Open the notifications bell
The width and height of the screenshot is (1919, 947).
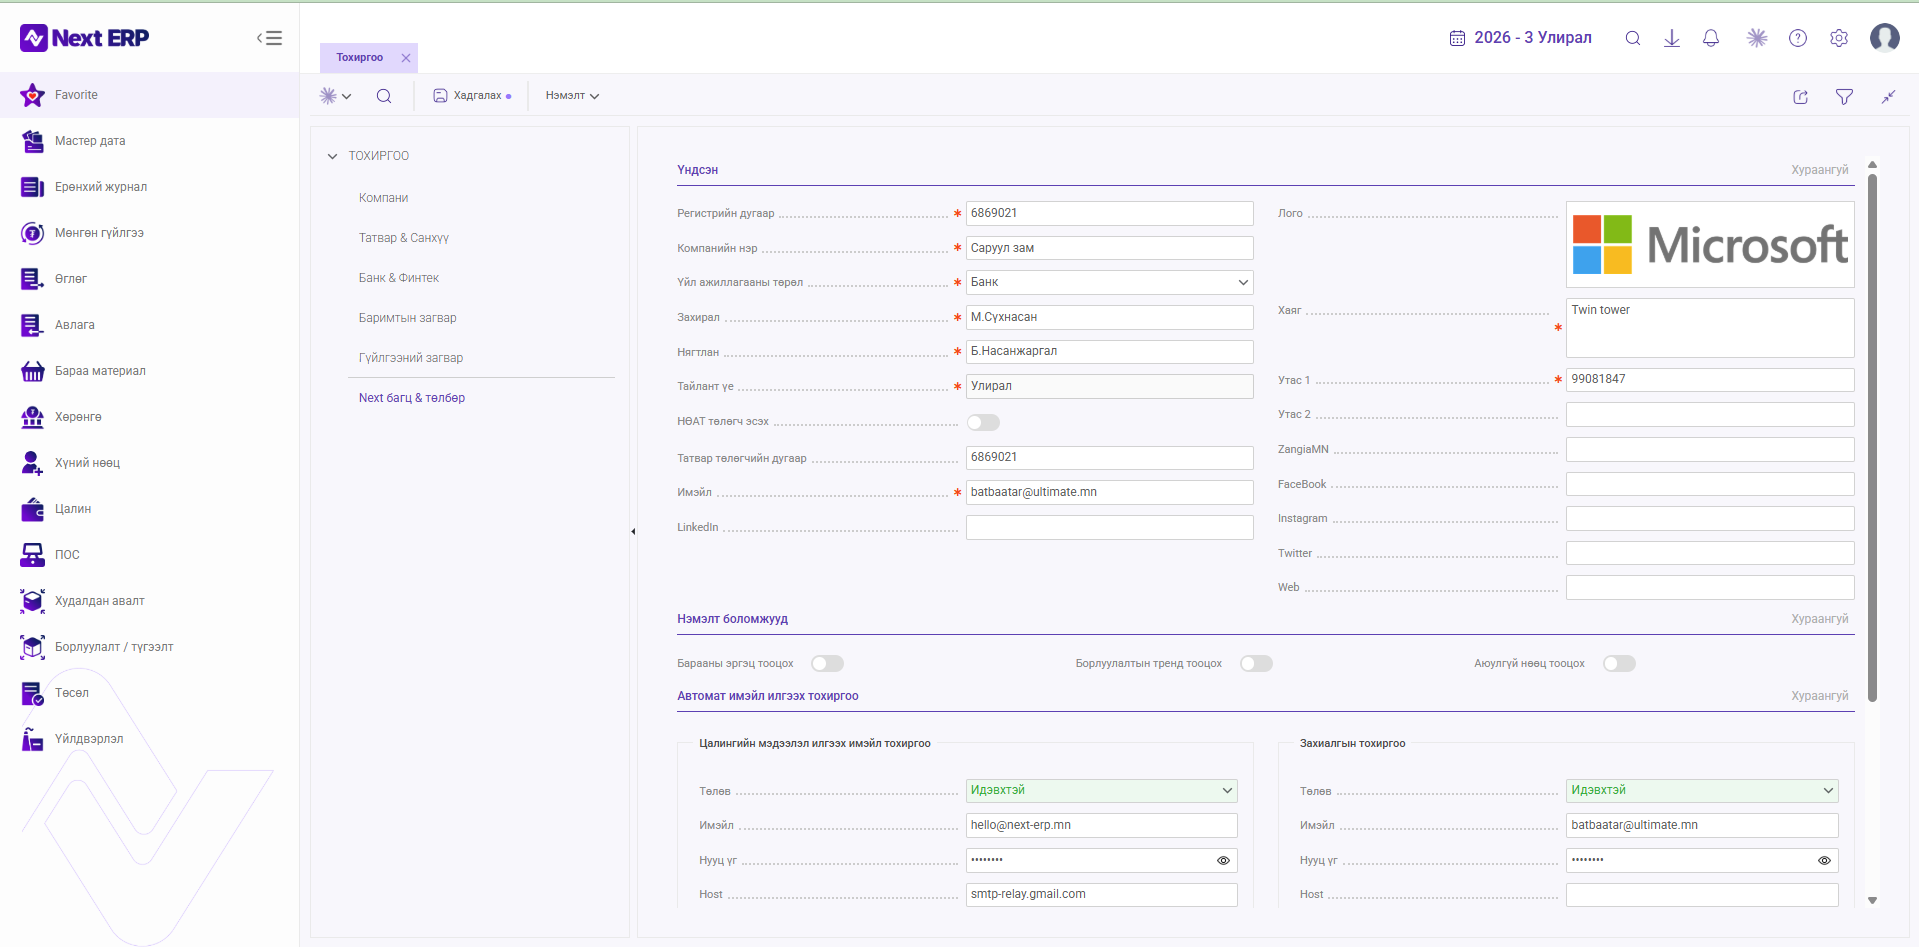point(1711,38)
